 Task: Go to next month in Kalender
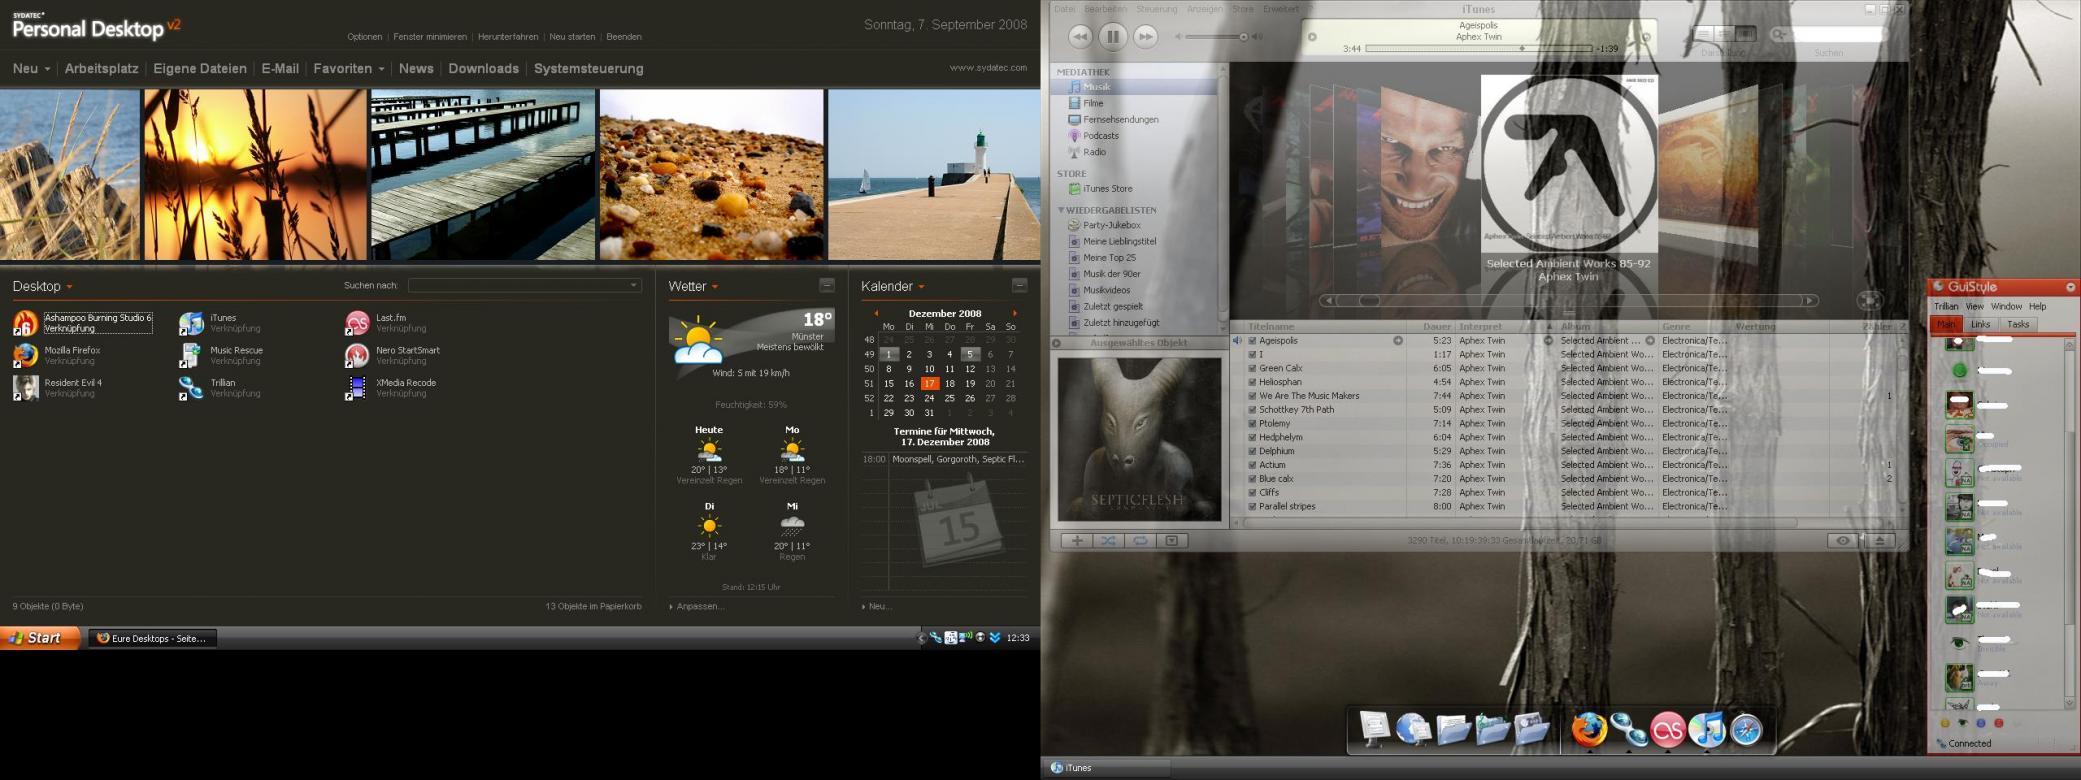[1014, 313]
